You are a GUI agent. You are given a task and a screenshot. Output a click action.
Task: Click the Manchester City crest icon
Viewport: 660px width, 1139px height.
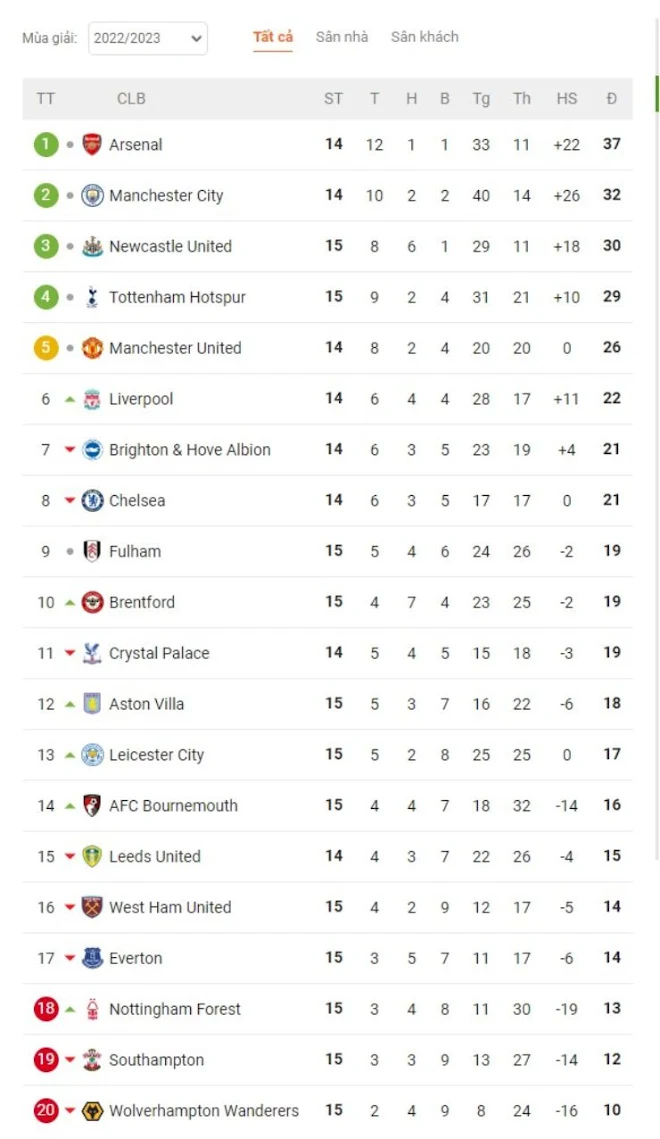92,195
